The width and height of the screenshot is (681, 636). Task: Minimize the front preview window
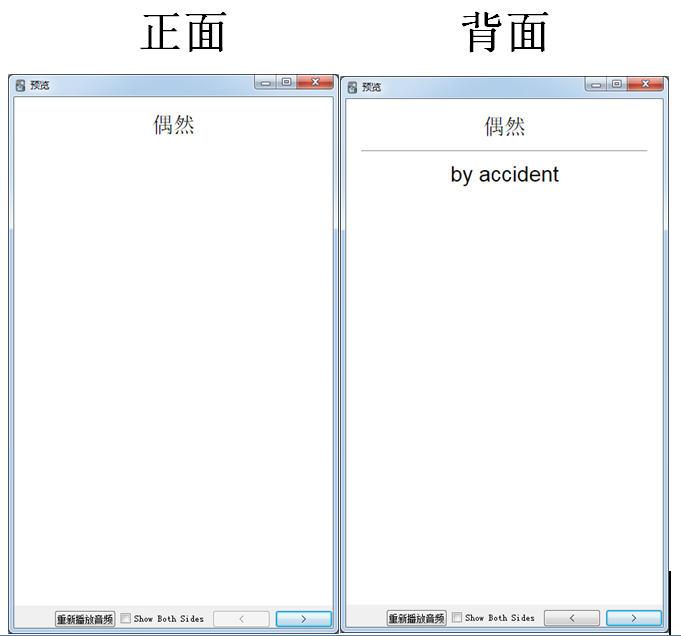[265, 82]
